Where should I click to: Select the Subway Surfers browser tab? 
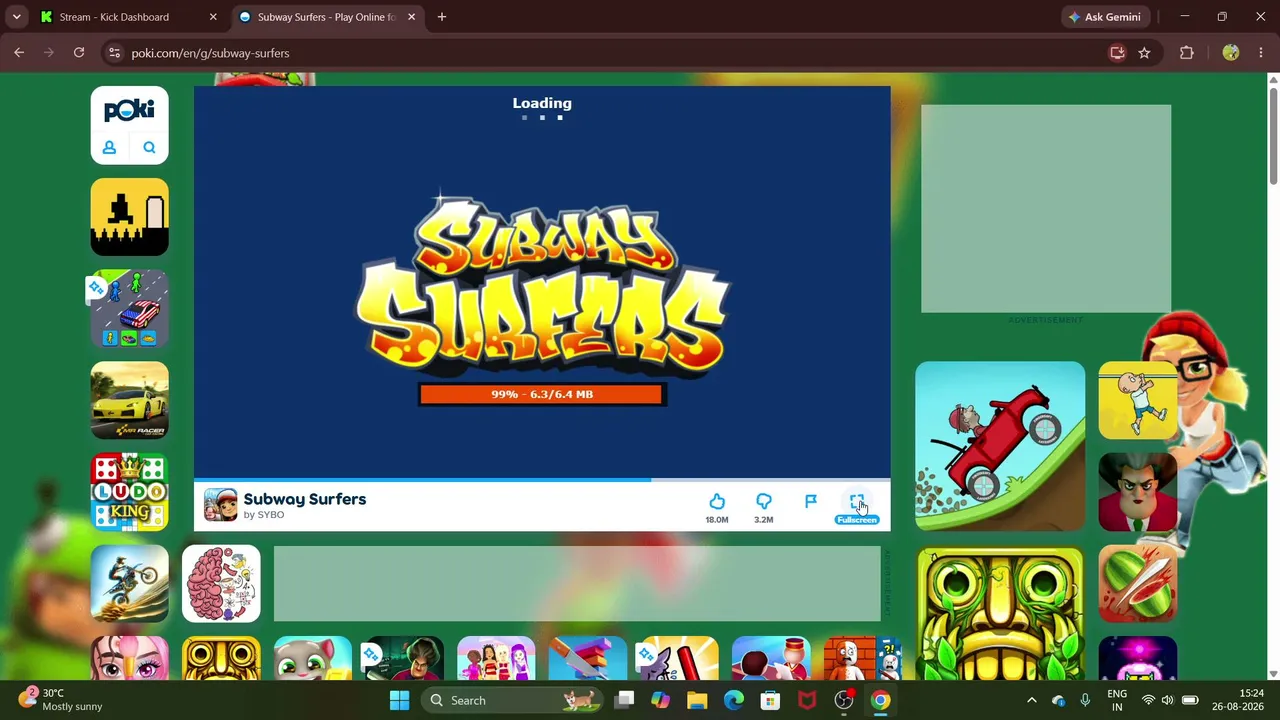[328, 17]
